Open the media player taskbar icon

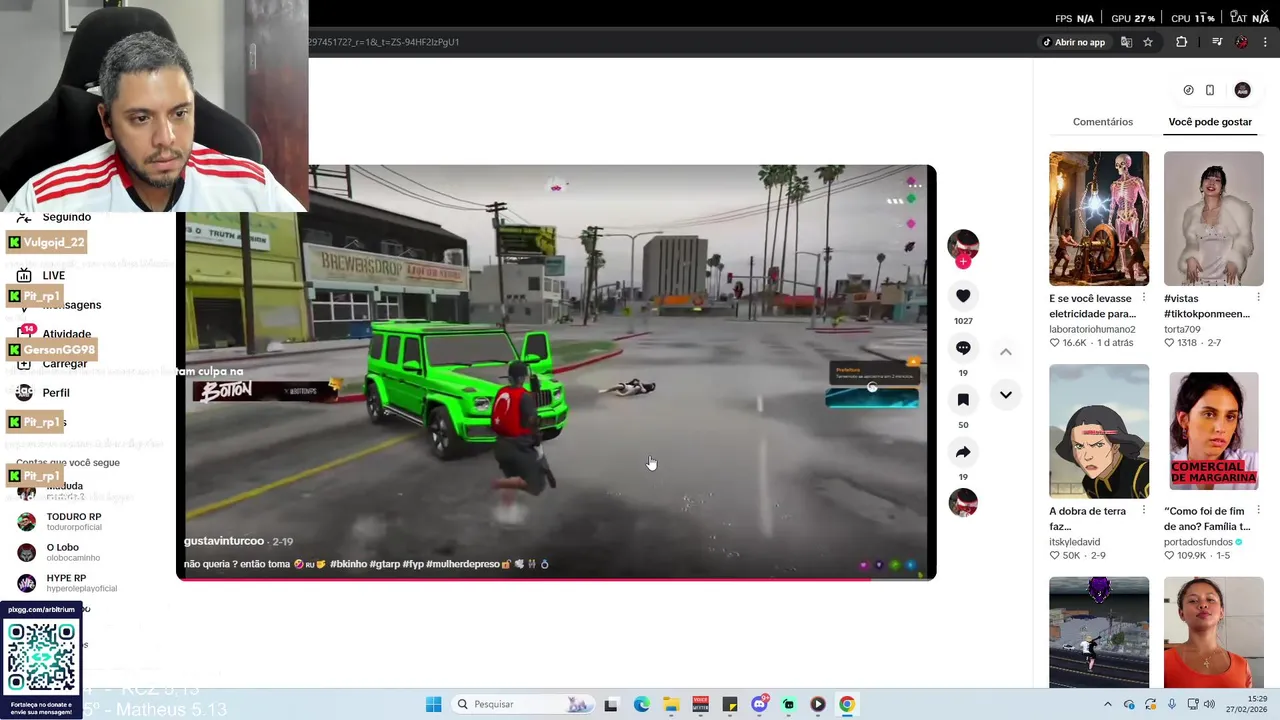click(818, 704)
